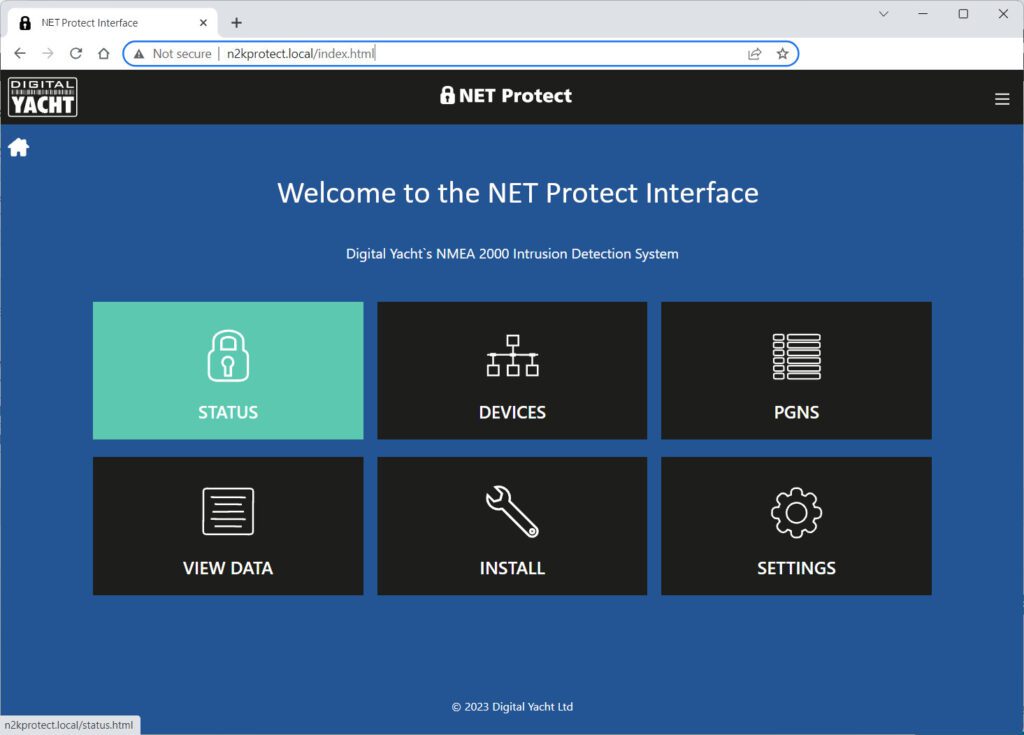This screenshot has height=735, width=1024.
Task: Select the DEVICES network tree icon
Action: pyautogui.click(x=511, y=353)
